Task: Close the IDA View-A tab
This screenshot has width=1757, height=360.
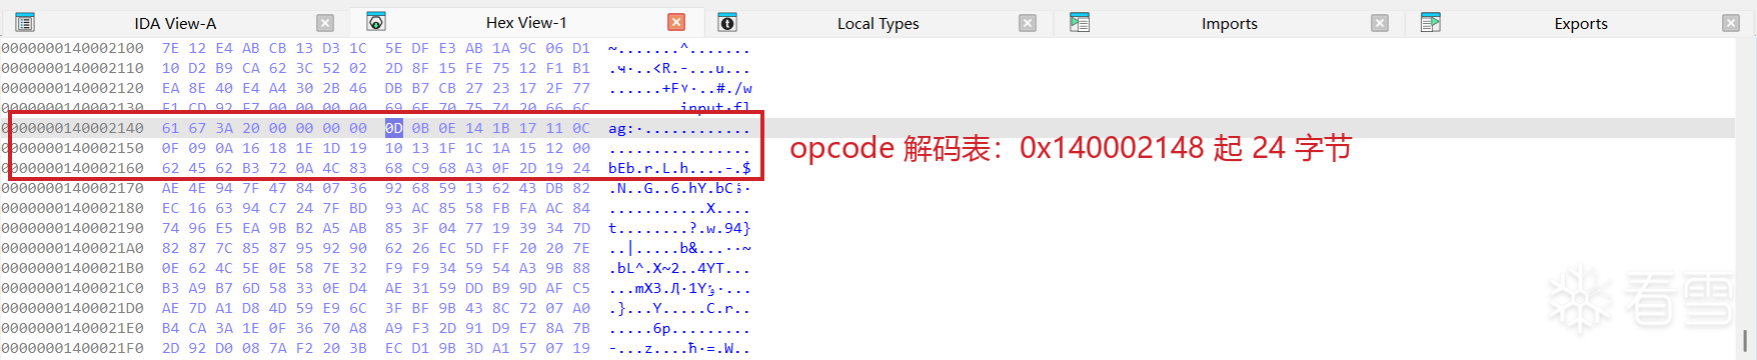Action: (325, 23)
